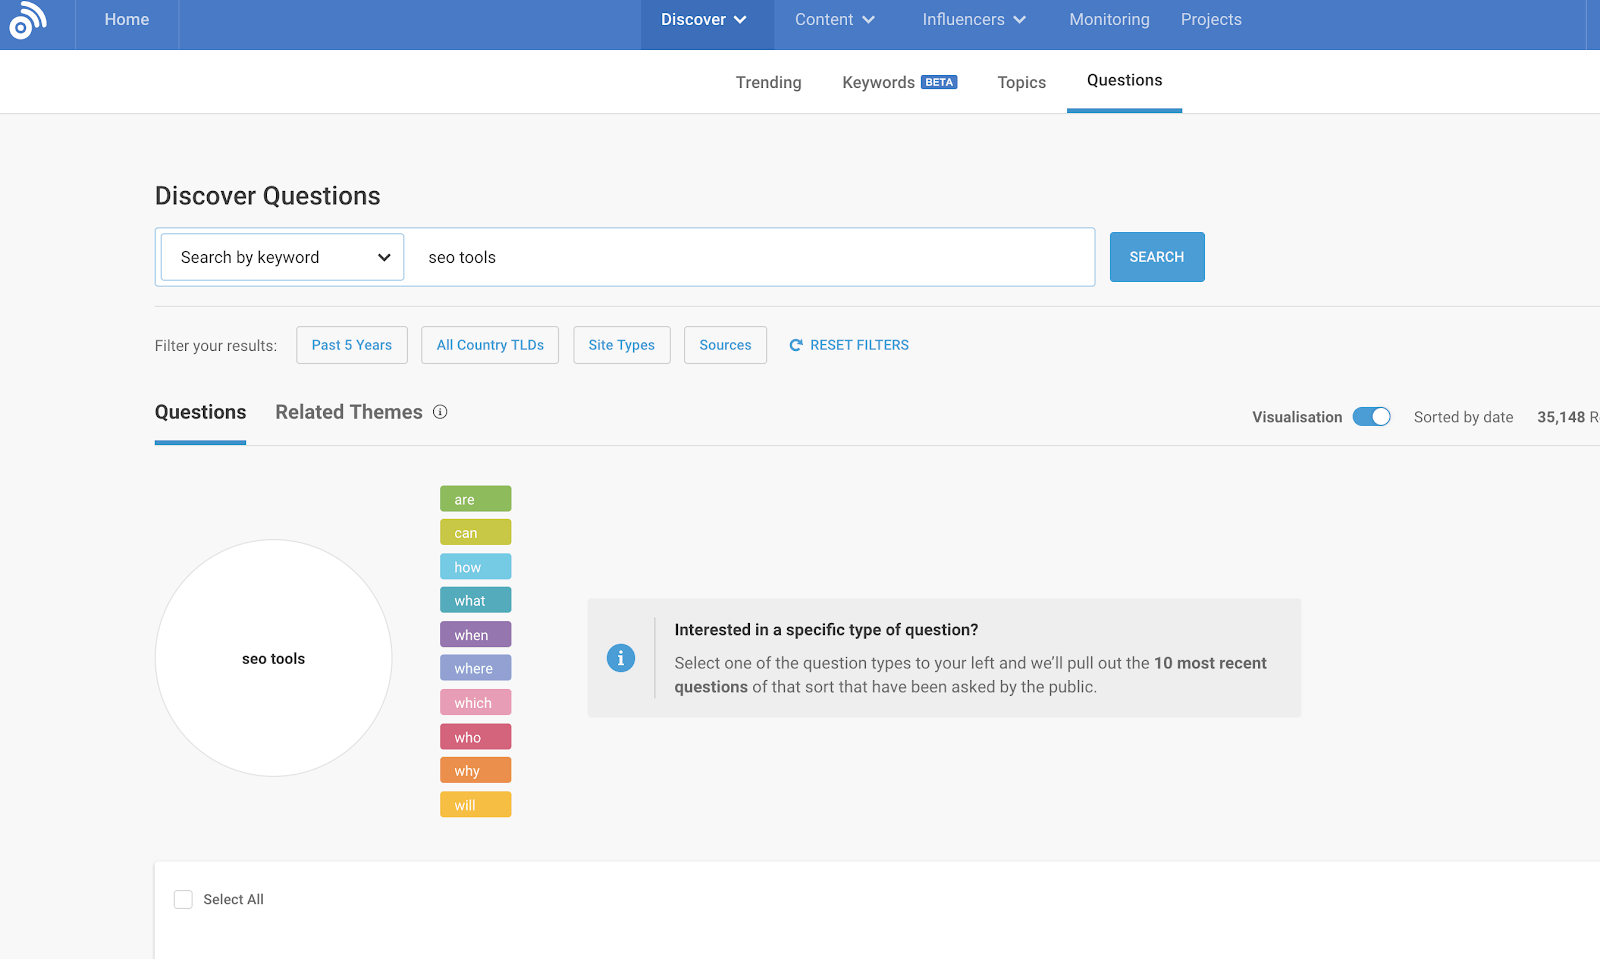Select the purple 'when' question type
The image size is (1600, 959).
click(476, 635)
